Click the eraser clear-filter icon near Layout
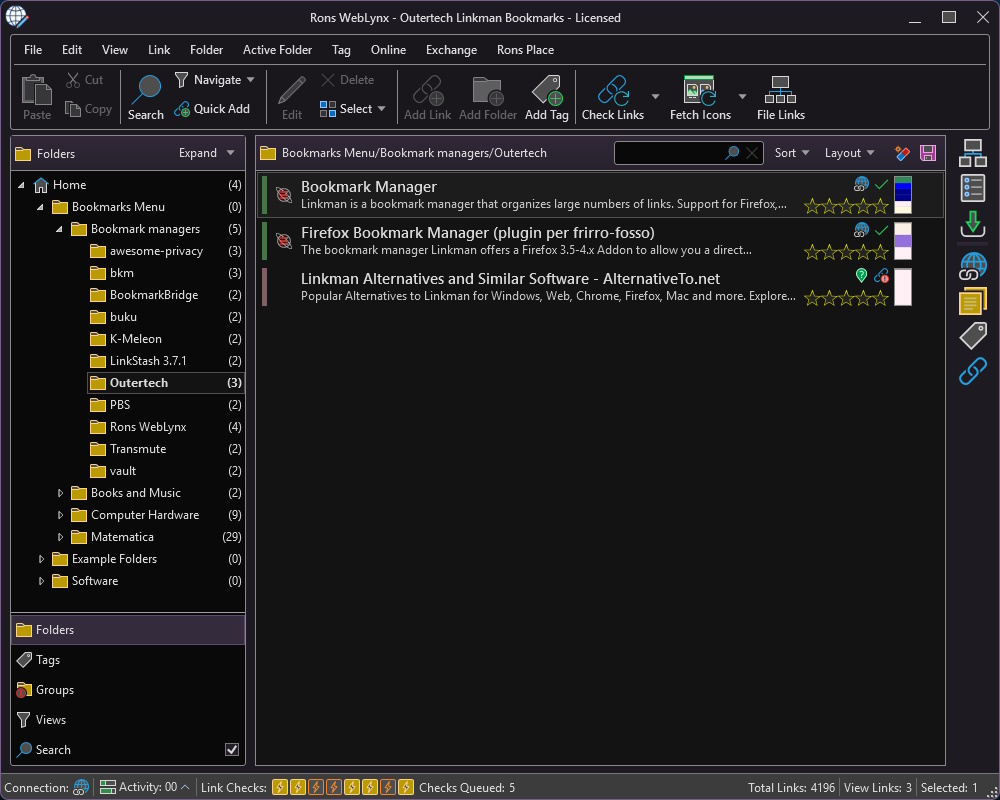Screen dimensions: 1000x800 [902, 153]
